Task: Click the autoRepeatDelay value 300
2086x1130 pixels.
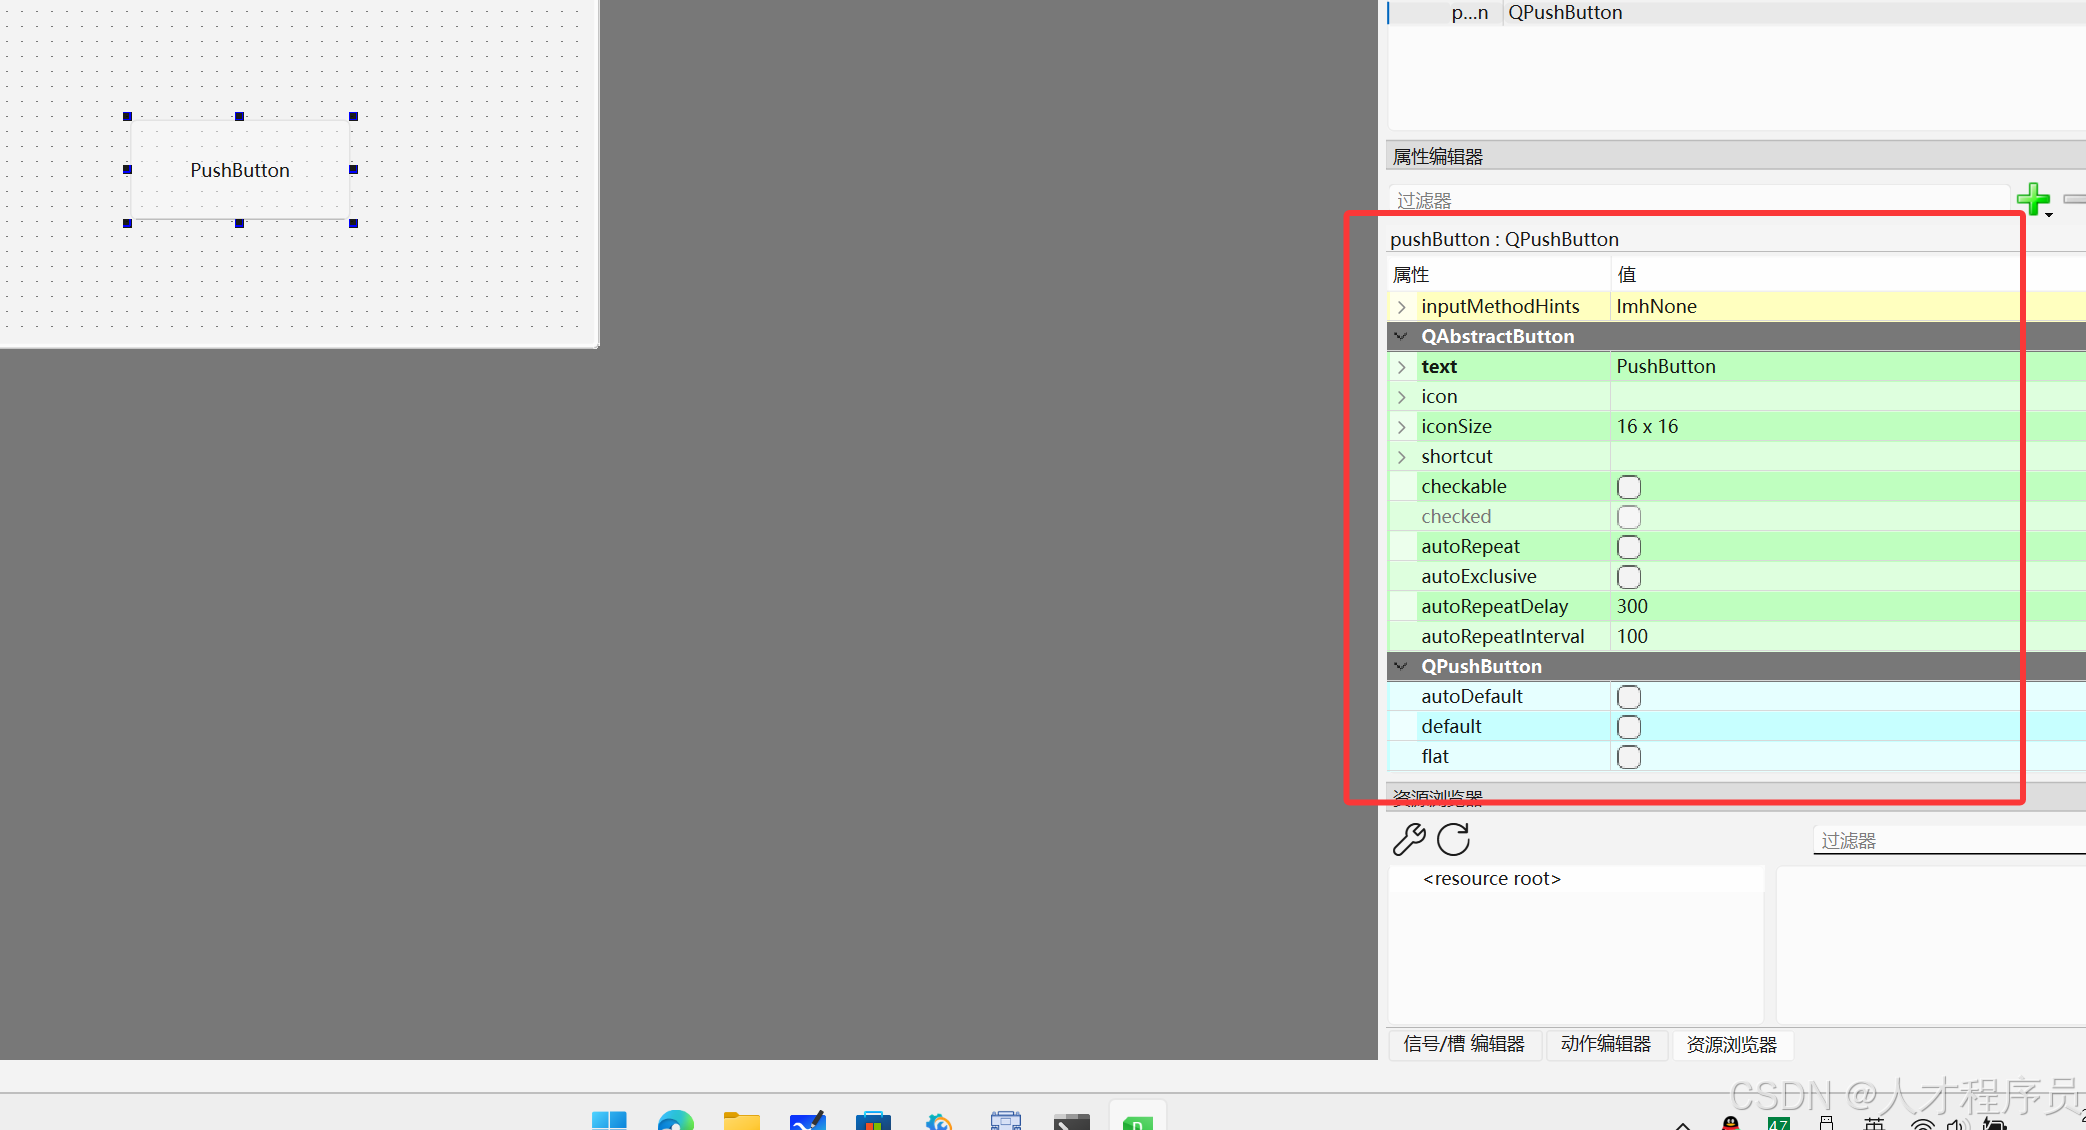Action: tap(1632, 606)
